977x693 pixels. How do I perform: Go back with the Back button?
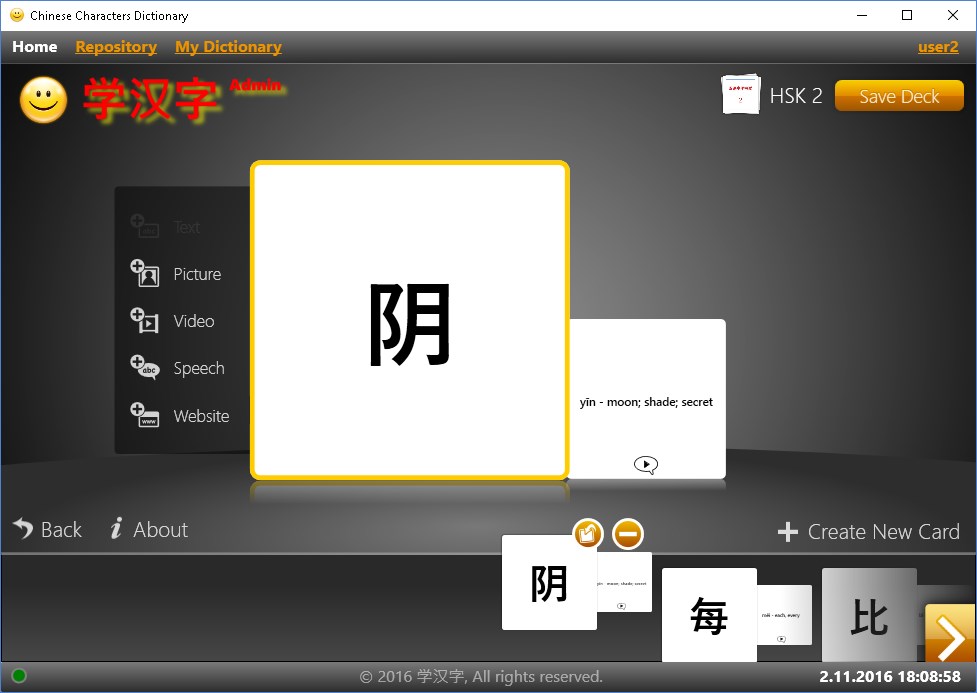(x=47, y=529)
